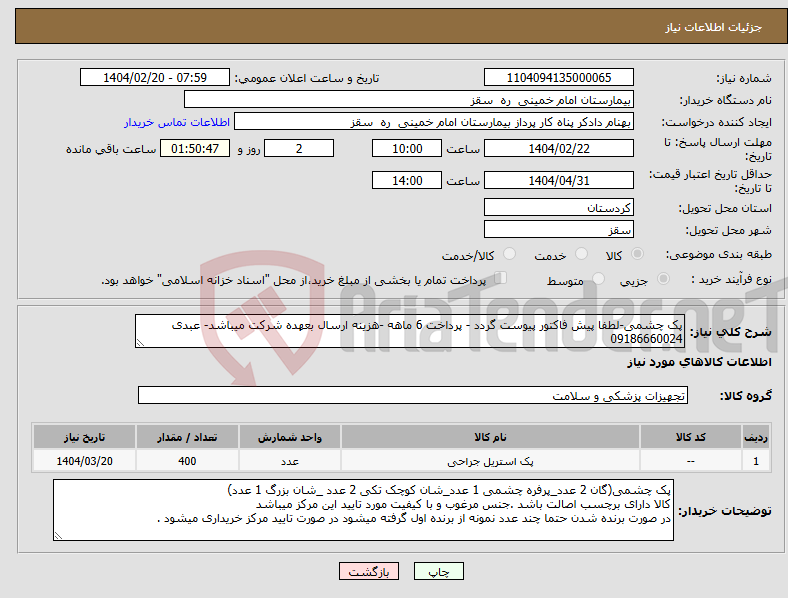Click the جزئیات اطلاعات نیاز page title
This screenshot has height=598, width=788.
(x=714, y=27)
